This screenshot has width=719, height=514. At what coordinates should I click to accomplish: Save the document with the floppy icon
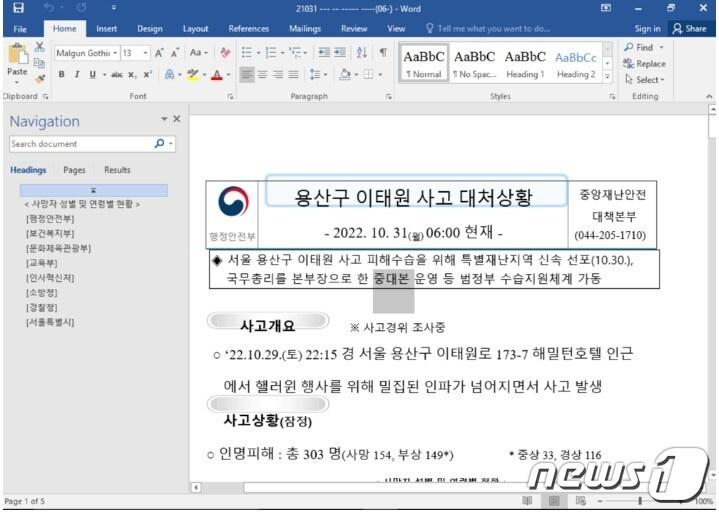coord(18,8)
